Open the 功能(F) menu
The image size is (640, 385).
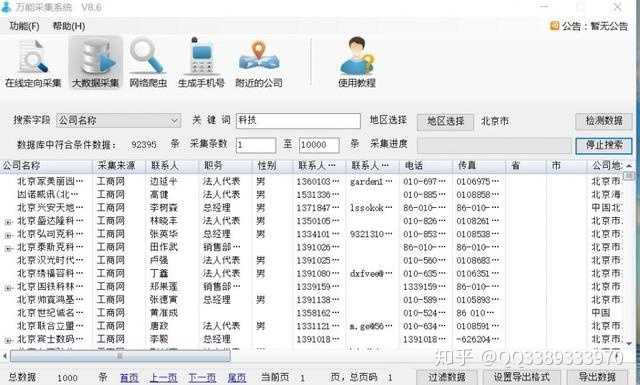pos(24,26)
